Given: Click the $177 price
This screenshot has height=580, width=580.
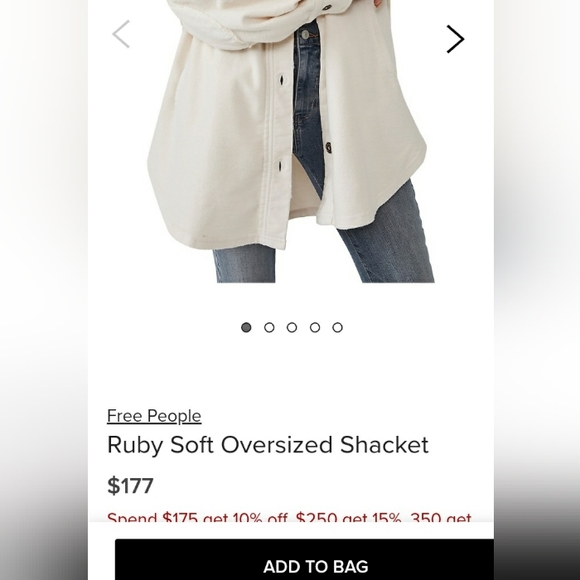Looking at the screenshot, I should [x=130, y=486].
